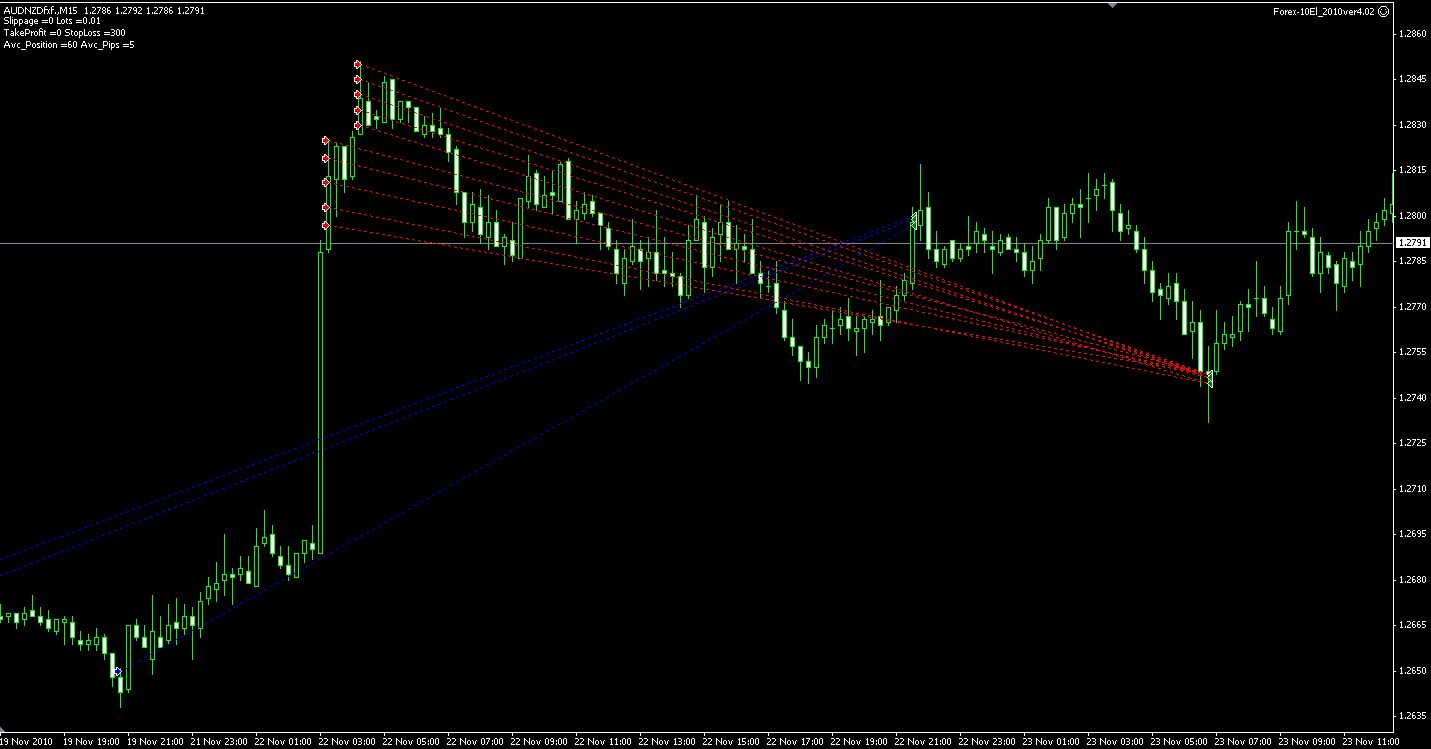Click the 1.2725 price scale label
Image resolution: width=1431 pixels, height=749 pixels.
[x=1413, y=443]
